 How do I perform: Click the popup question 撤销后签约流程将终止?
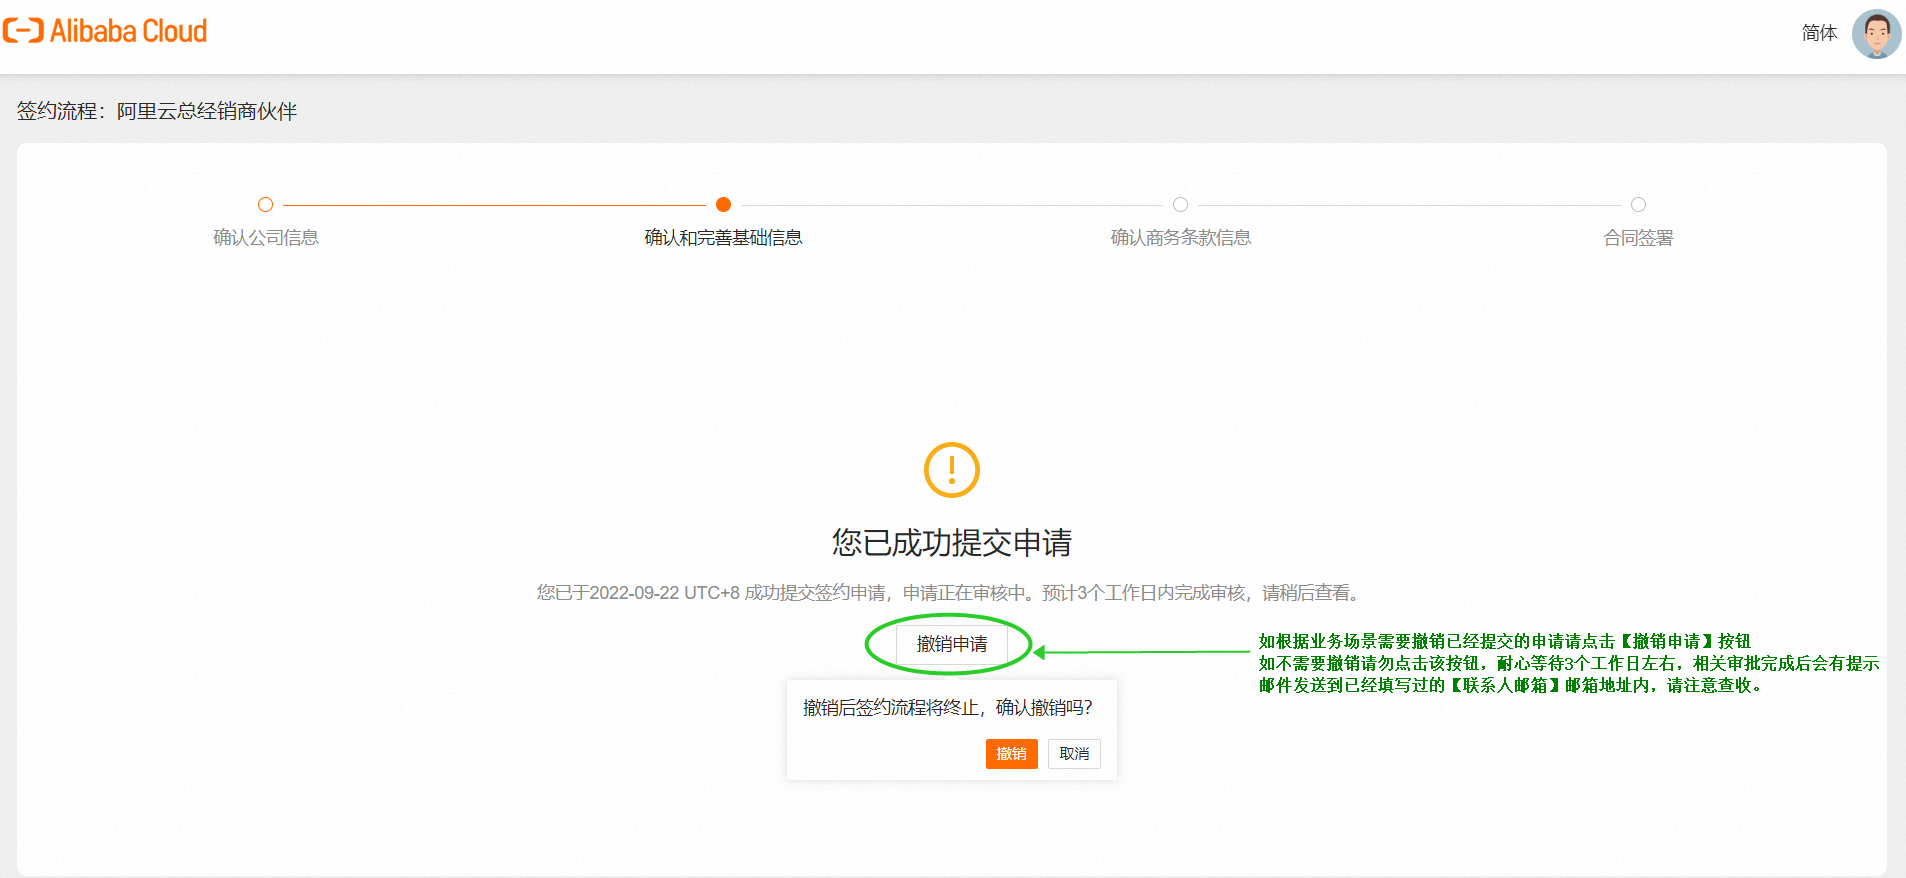pos(948,708)
